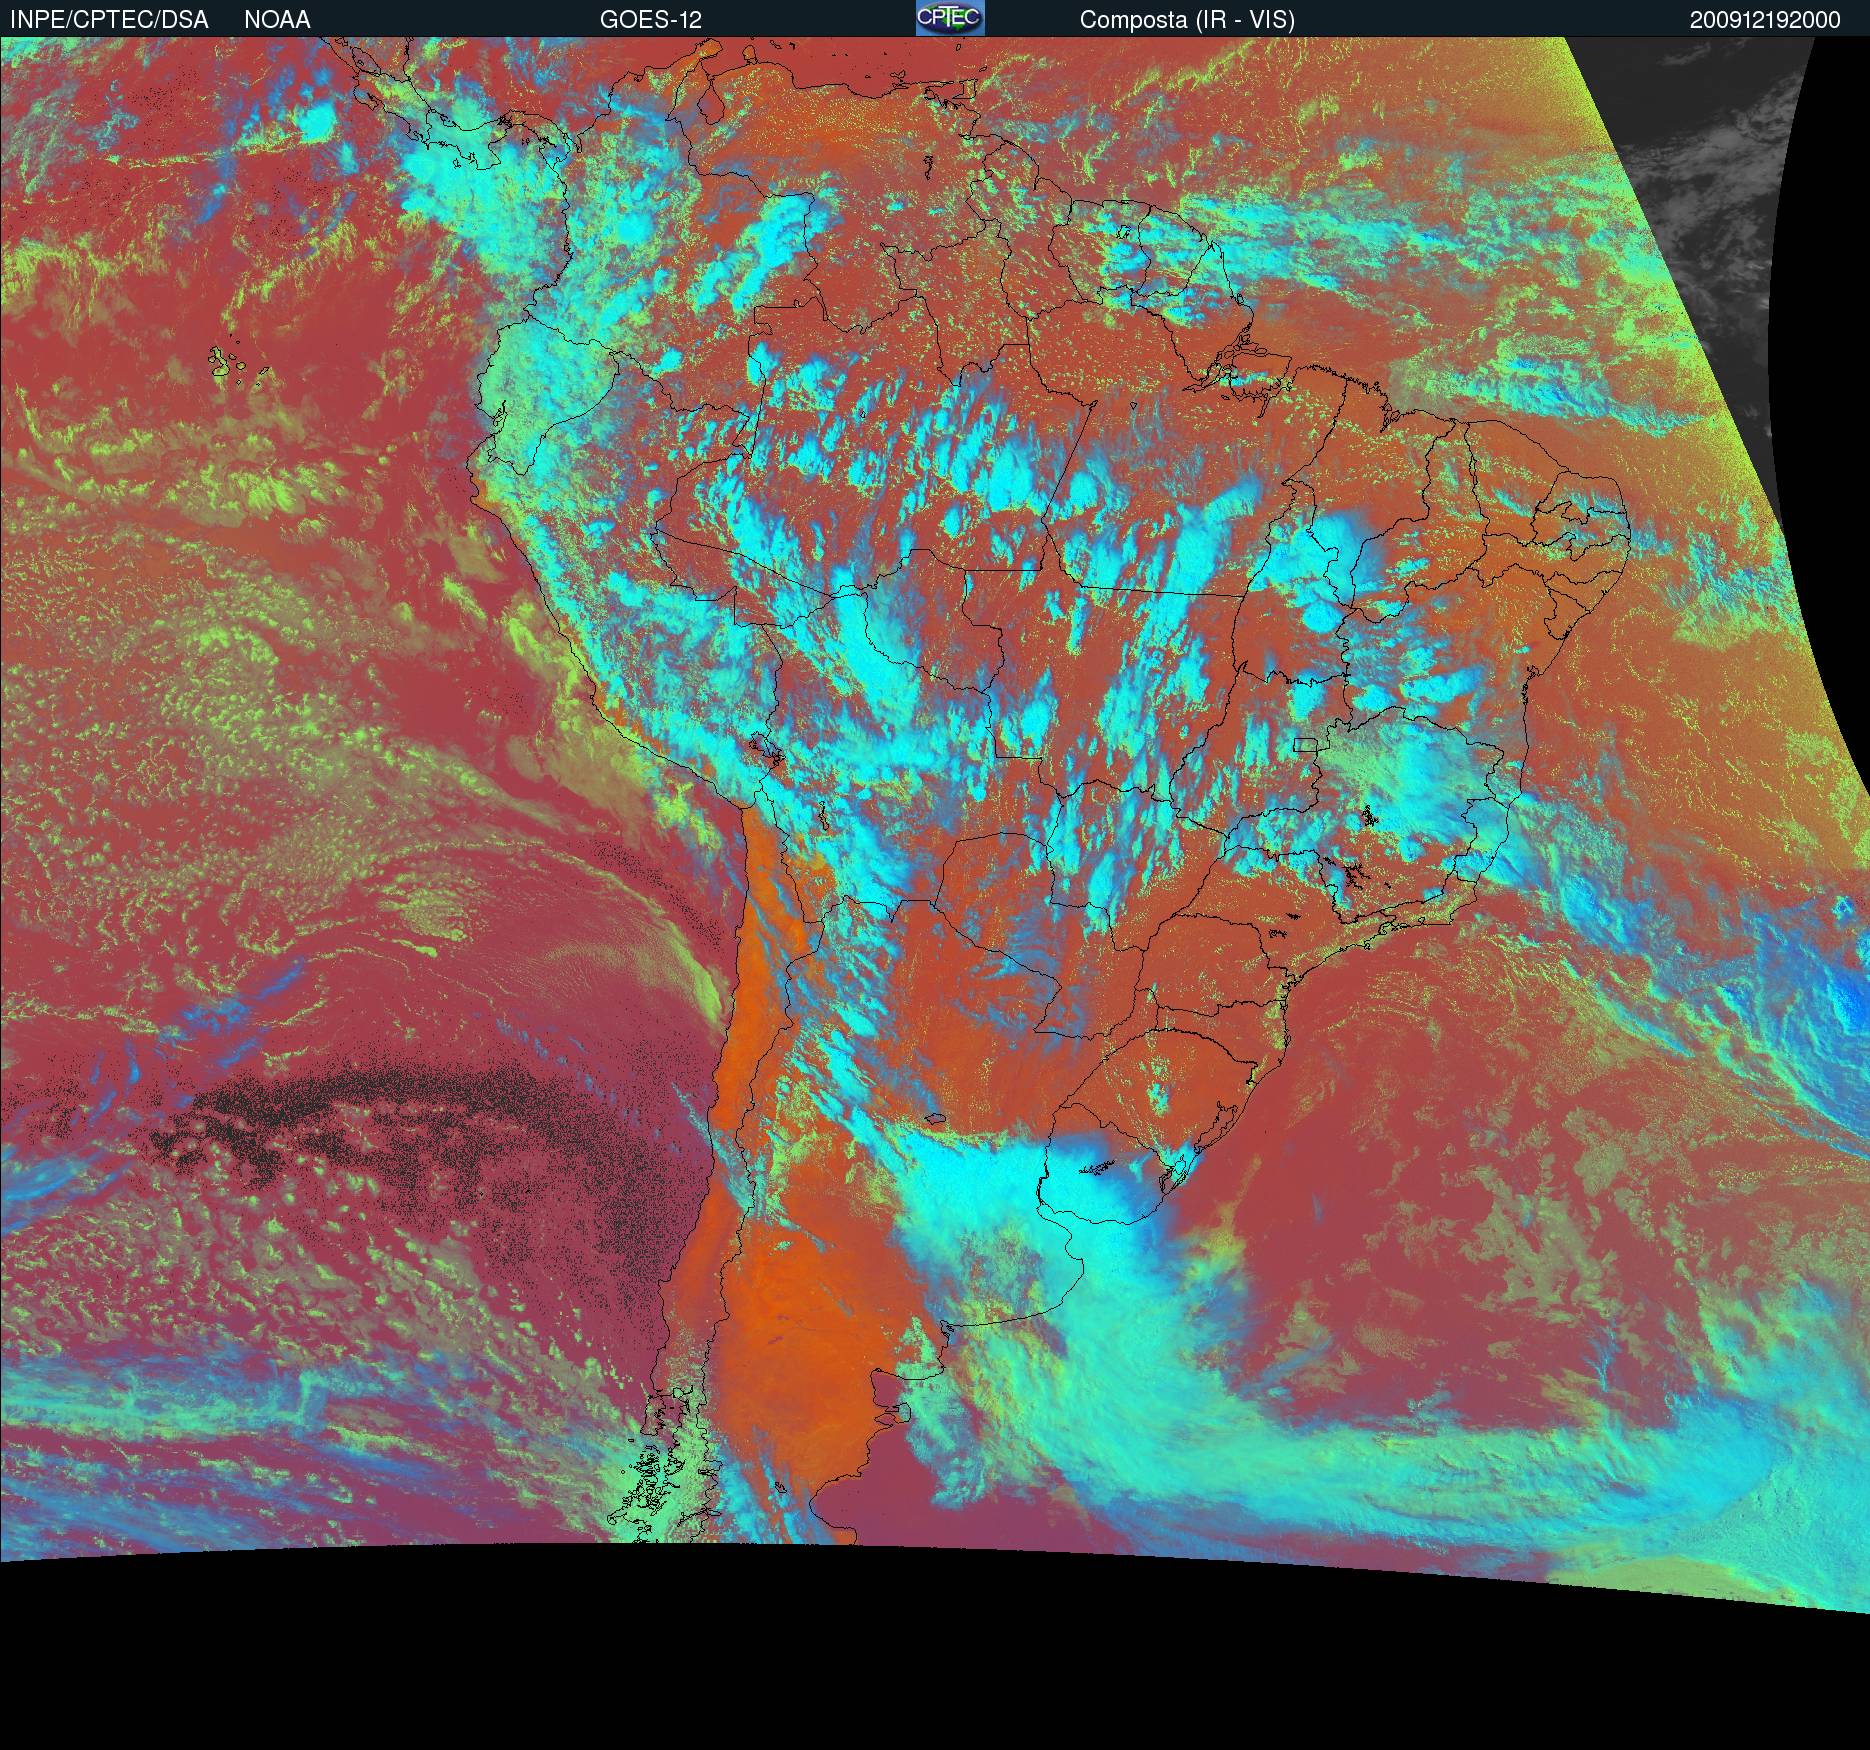
Task: Click the CPTEC logo in the header
Action: (x=949, y=18)
